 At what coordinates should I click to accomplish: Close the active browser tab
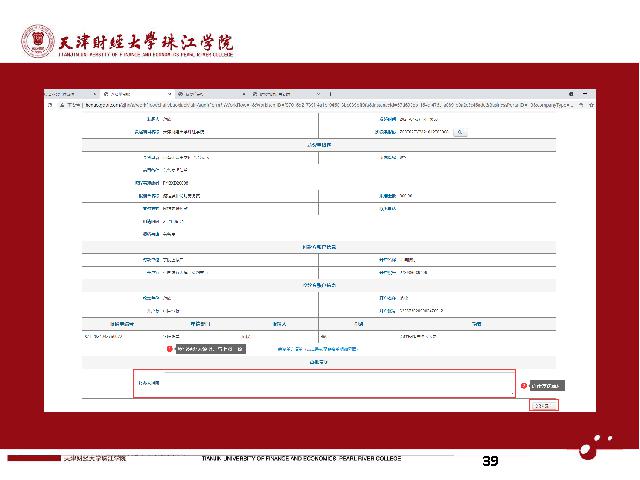(169, 94)
